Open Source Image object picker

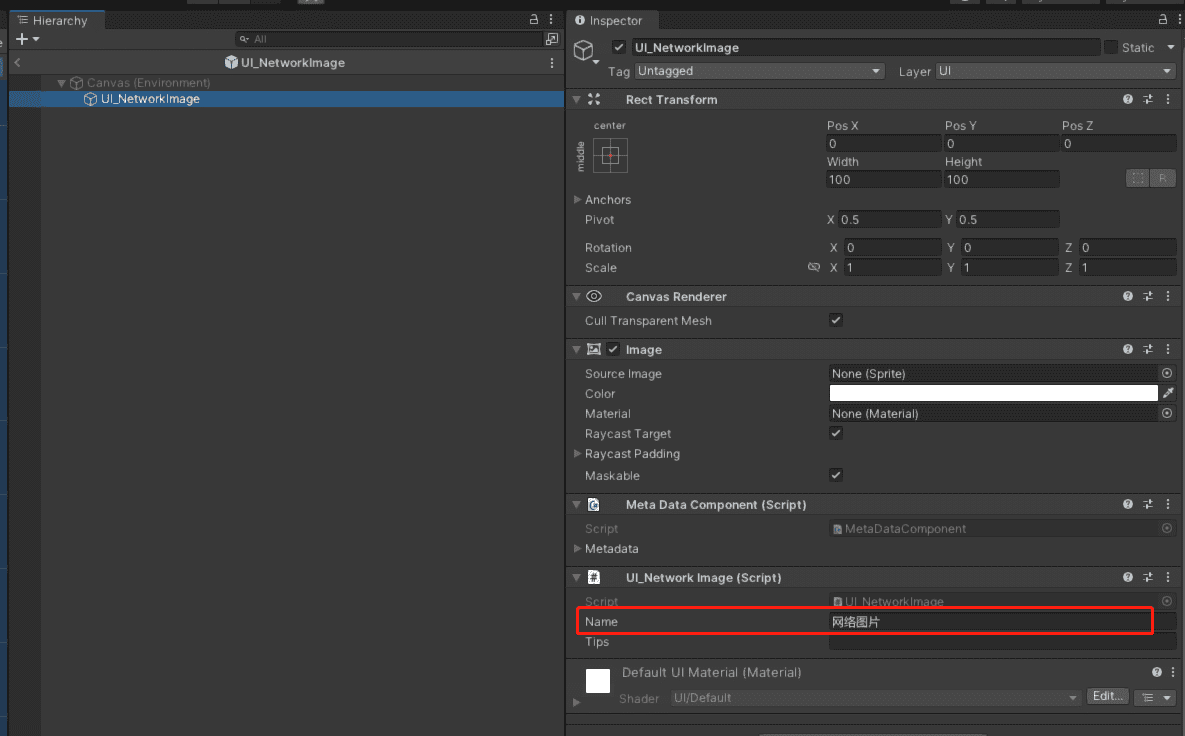(x=1167, y=373)
